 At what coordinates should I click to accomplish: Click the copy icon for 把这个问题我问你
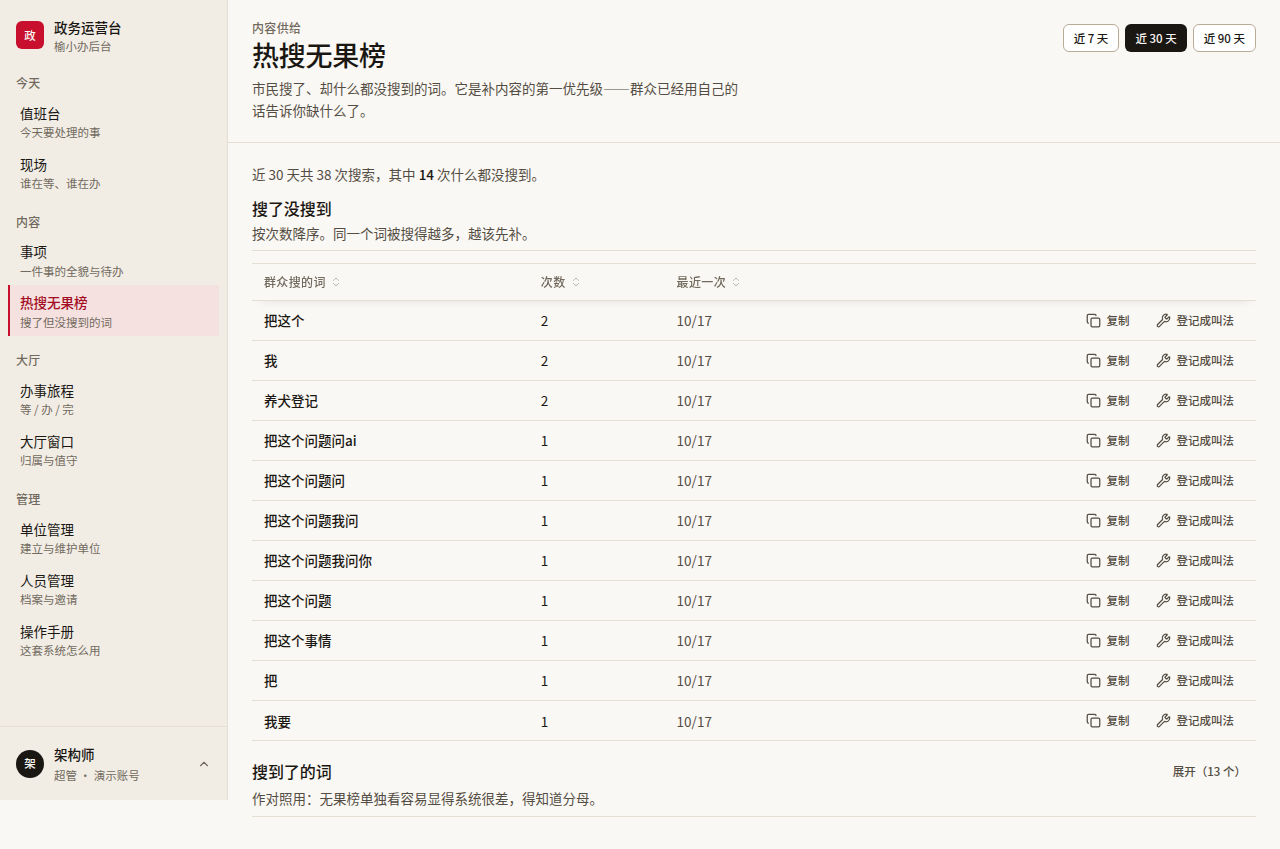pos(1093,561)
